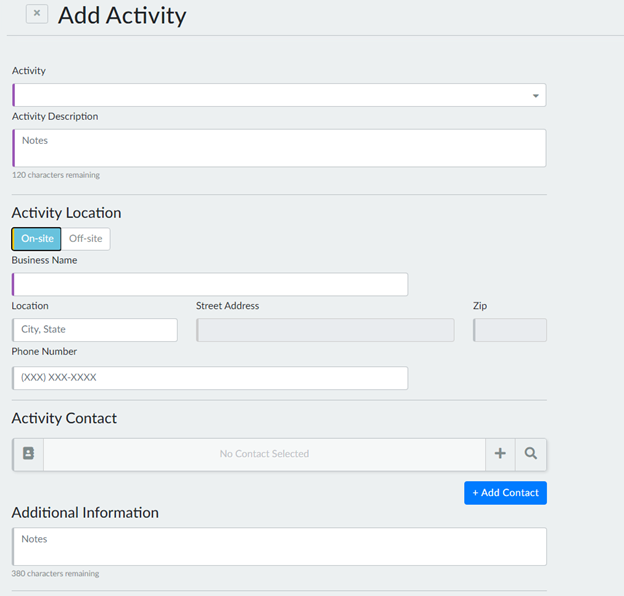Focus the Additional Information notes box
Viewport: 624px width, 596px height.
point(279,547)
